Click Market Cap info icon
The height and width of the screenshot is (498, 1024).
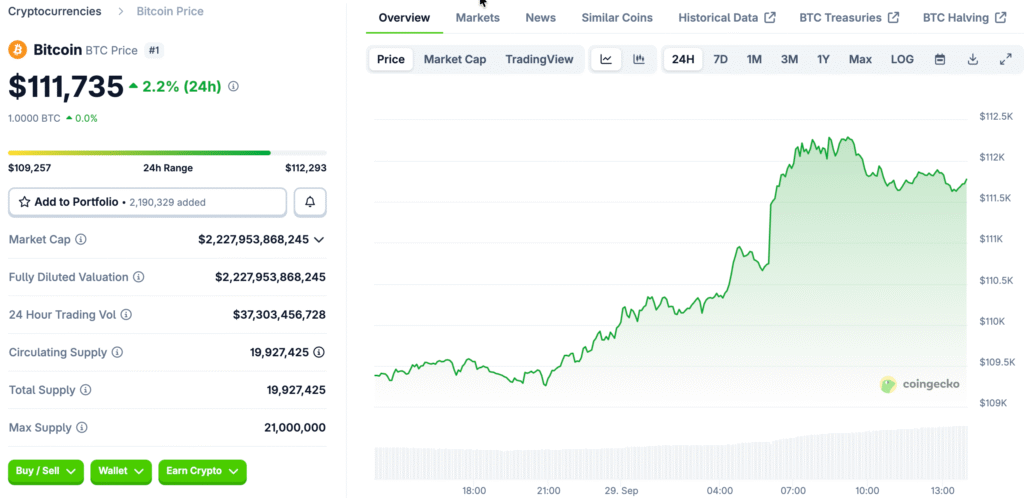pos(81,240)
